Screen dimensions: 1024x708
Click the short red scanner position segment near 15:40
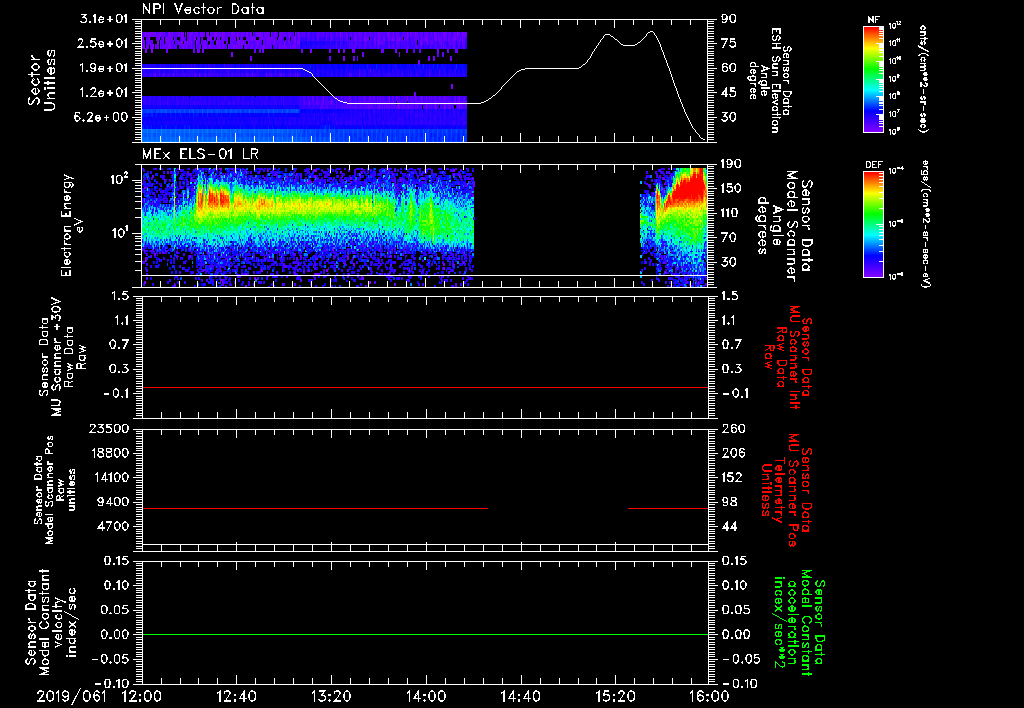point(667,508)
